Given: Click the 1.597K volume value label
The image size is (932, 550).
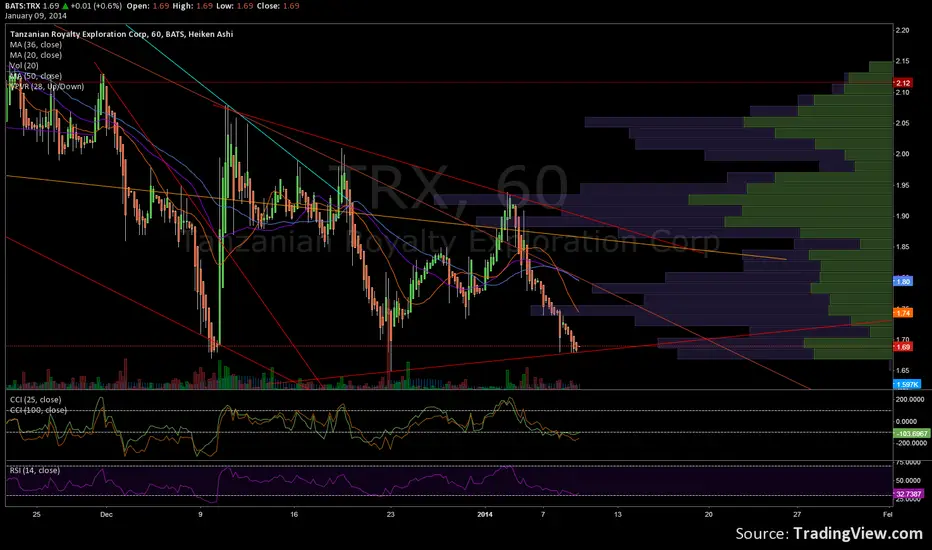Looking at the screenshot, I should [x=907, y=385].
